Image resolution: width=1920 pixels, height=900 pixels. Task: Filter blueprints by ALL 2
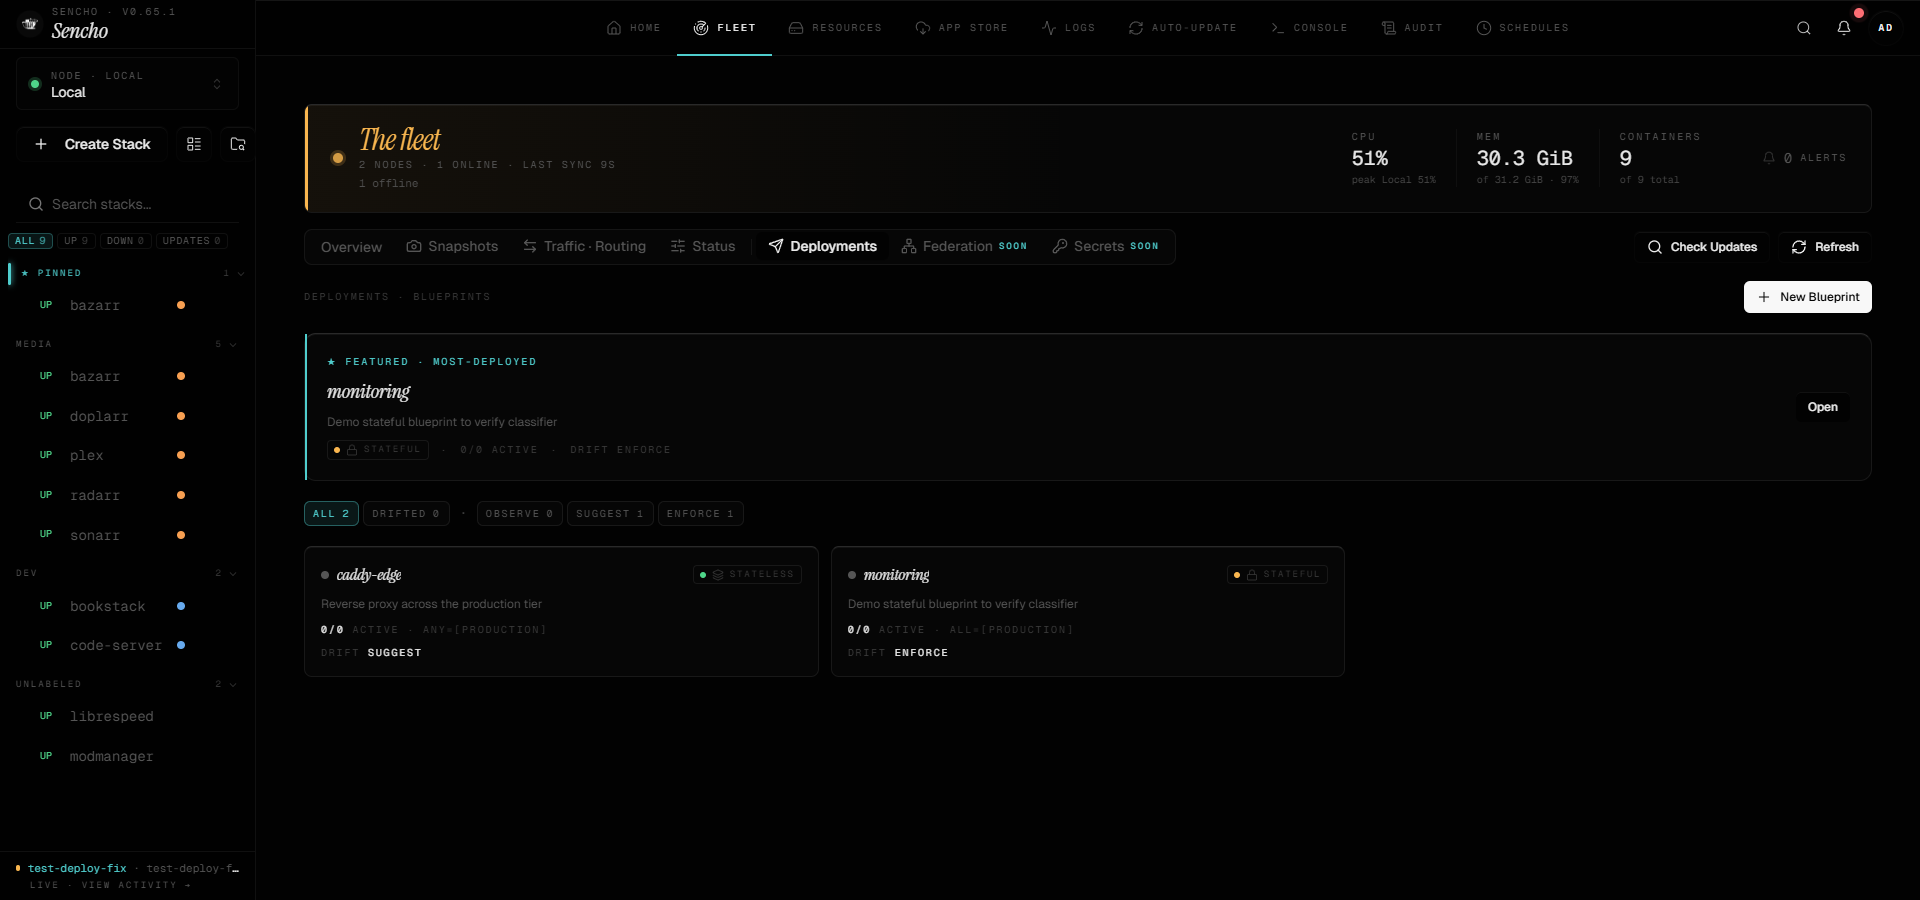331,514
